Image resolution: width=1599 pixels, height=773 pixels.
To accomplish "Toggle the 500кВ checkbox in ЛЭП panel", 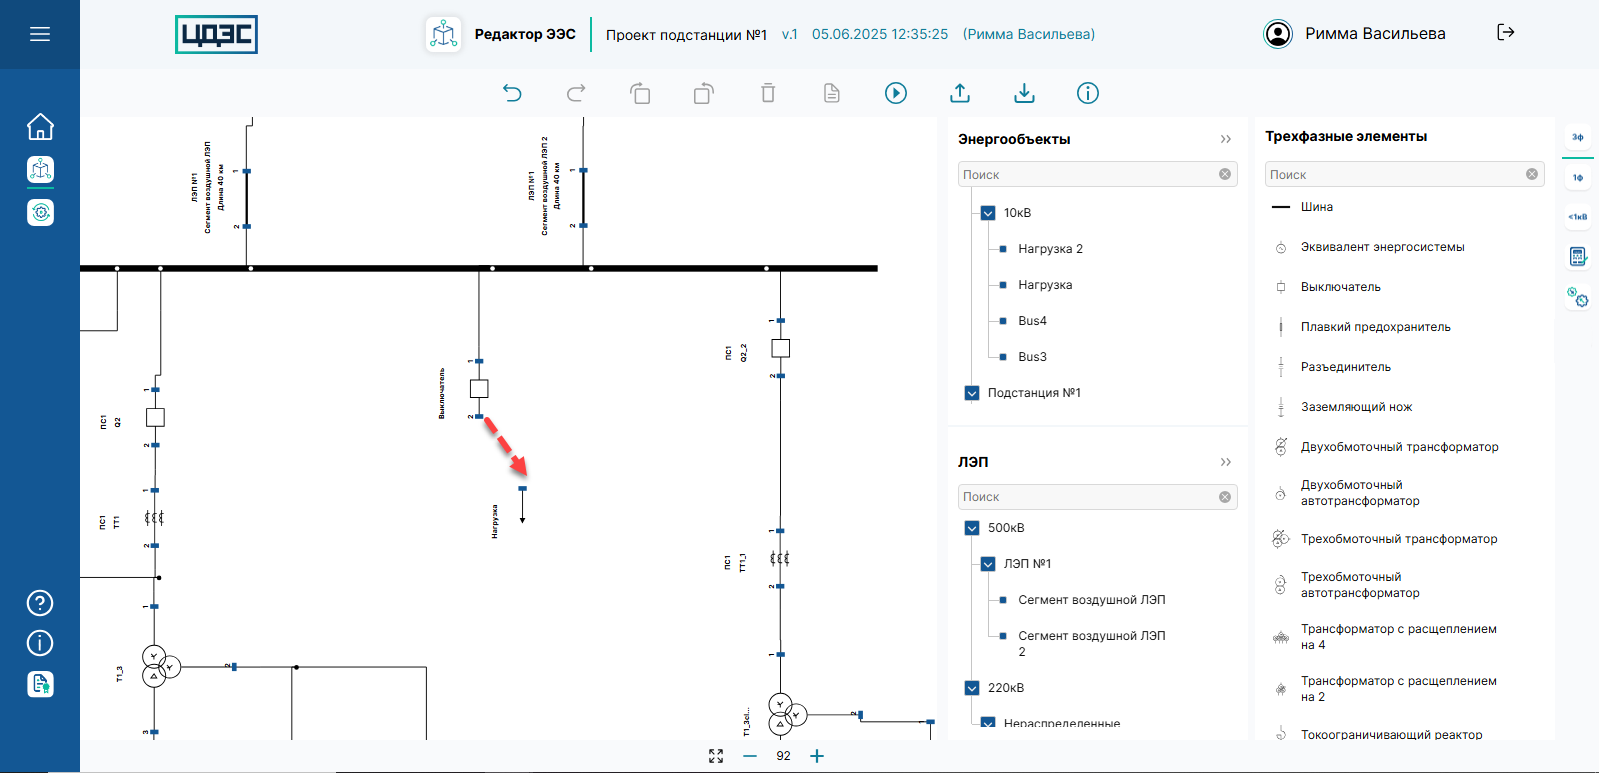I will (x=972, y=528).
